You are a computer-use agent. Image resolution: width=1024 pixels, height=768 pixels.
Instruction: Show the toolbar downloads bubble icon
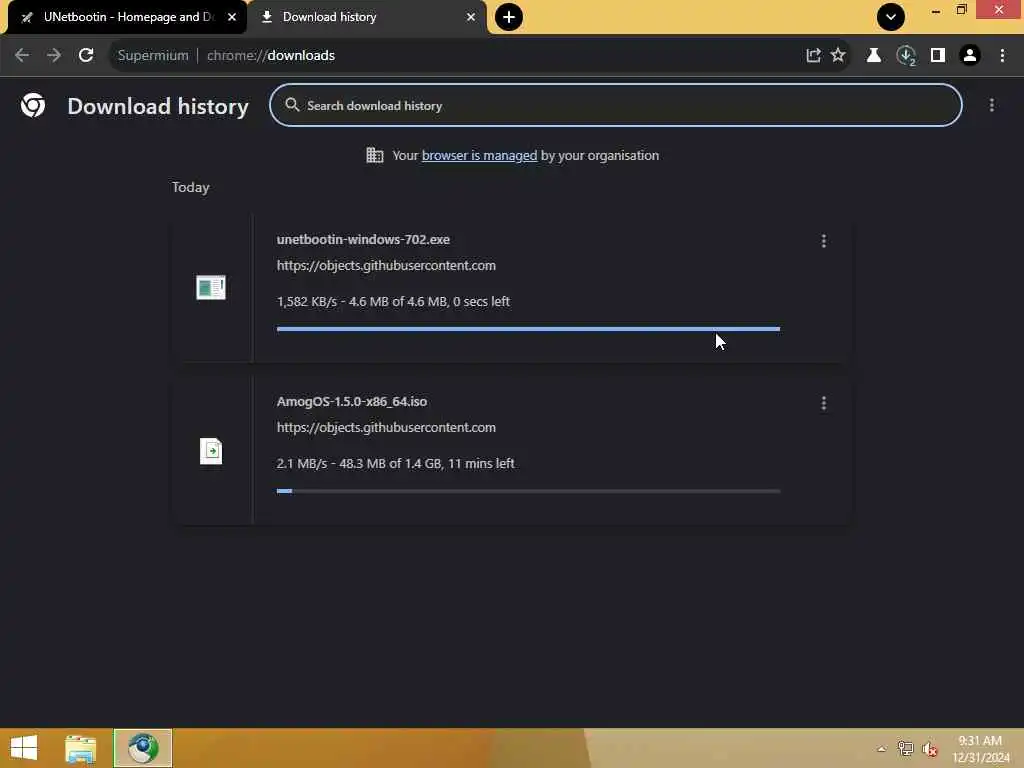tap(906, 56)
